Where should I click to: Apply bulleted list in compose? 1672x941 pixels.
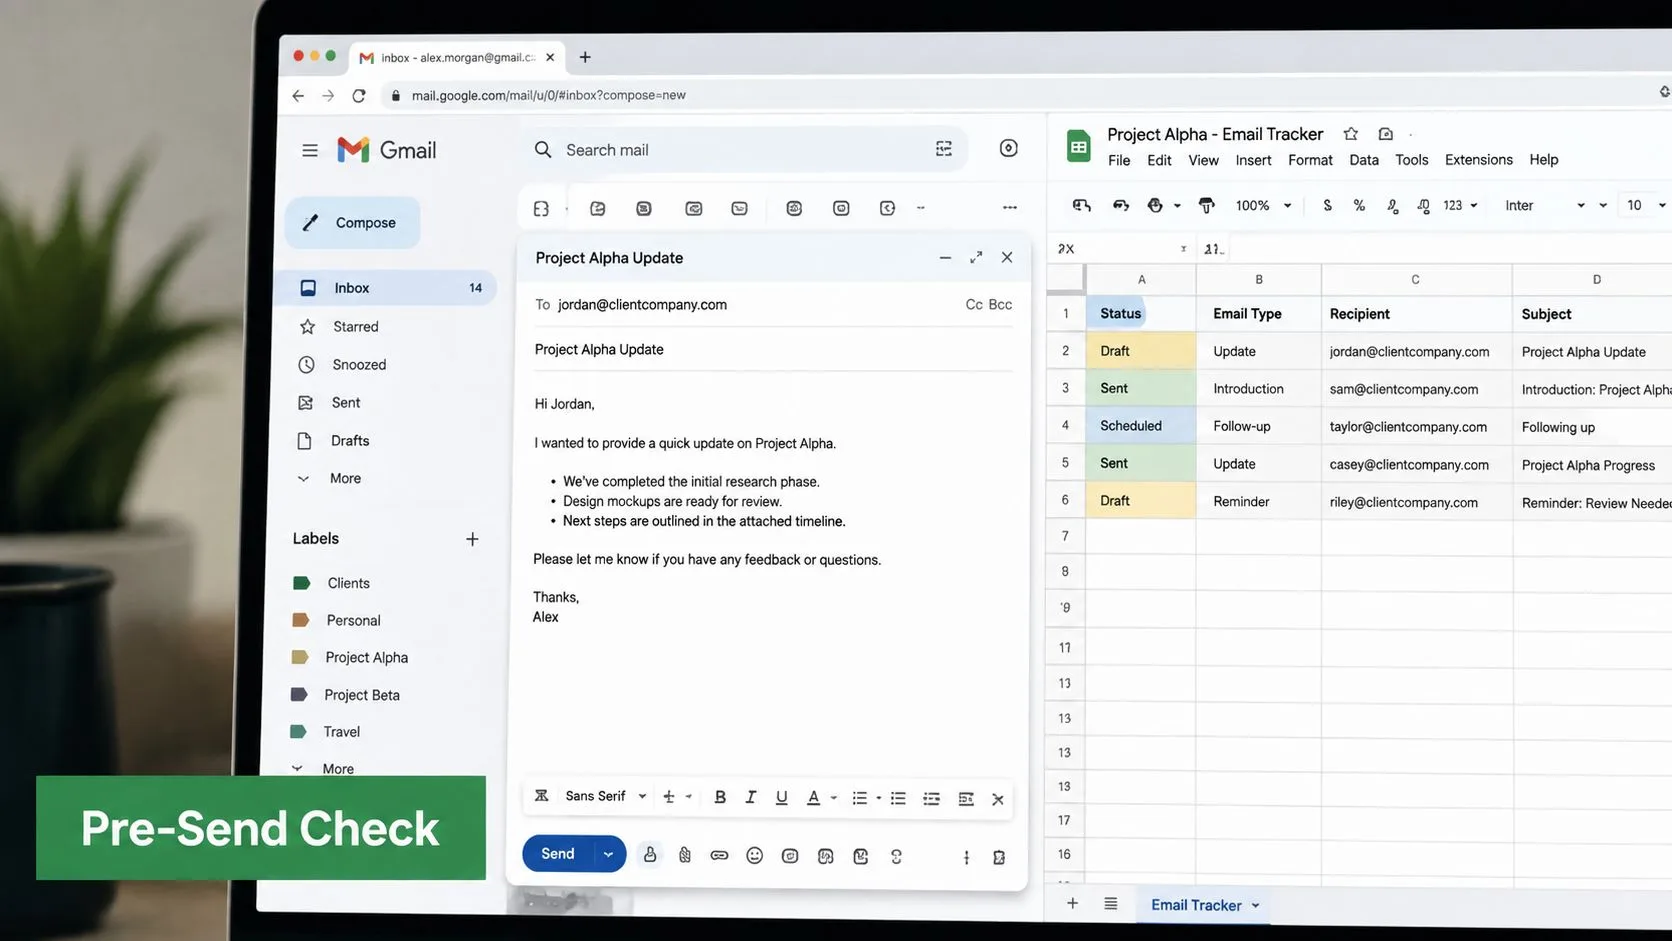point(898,798)
